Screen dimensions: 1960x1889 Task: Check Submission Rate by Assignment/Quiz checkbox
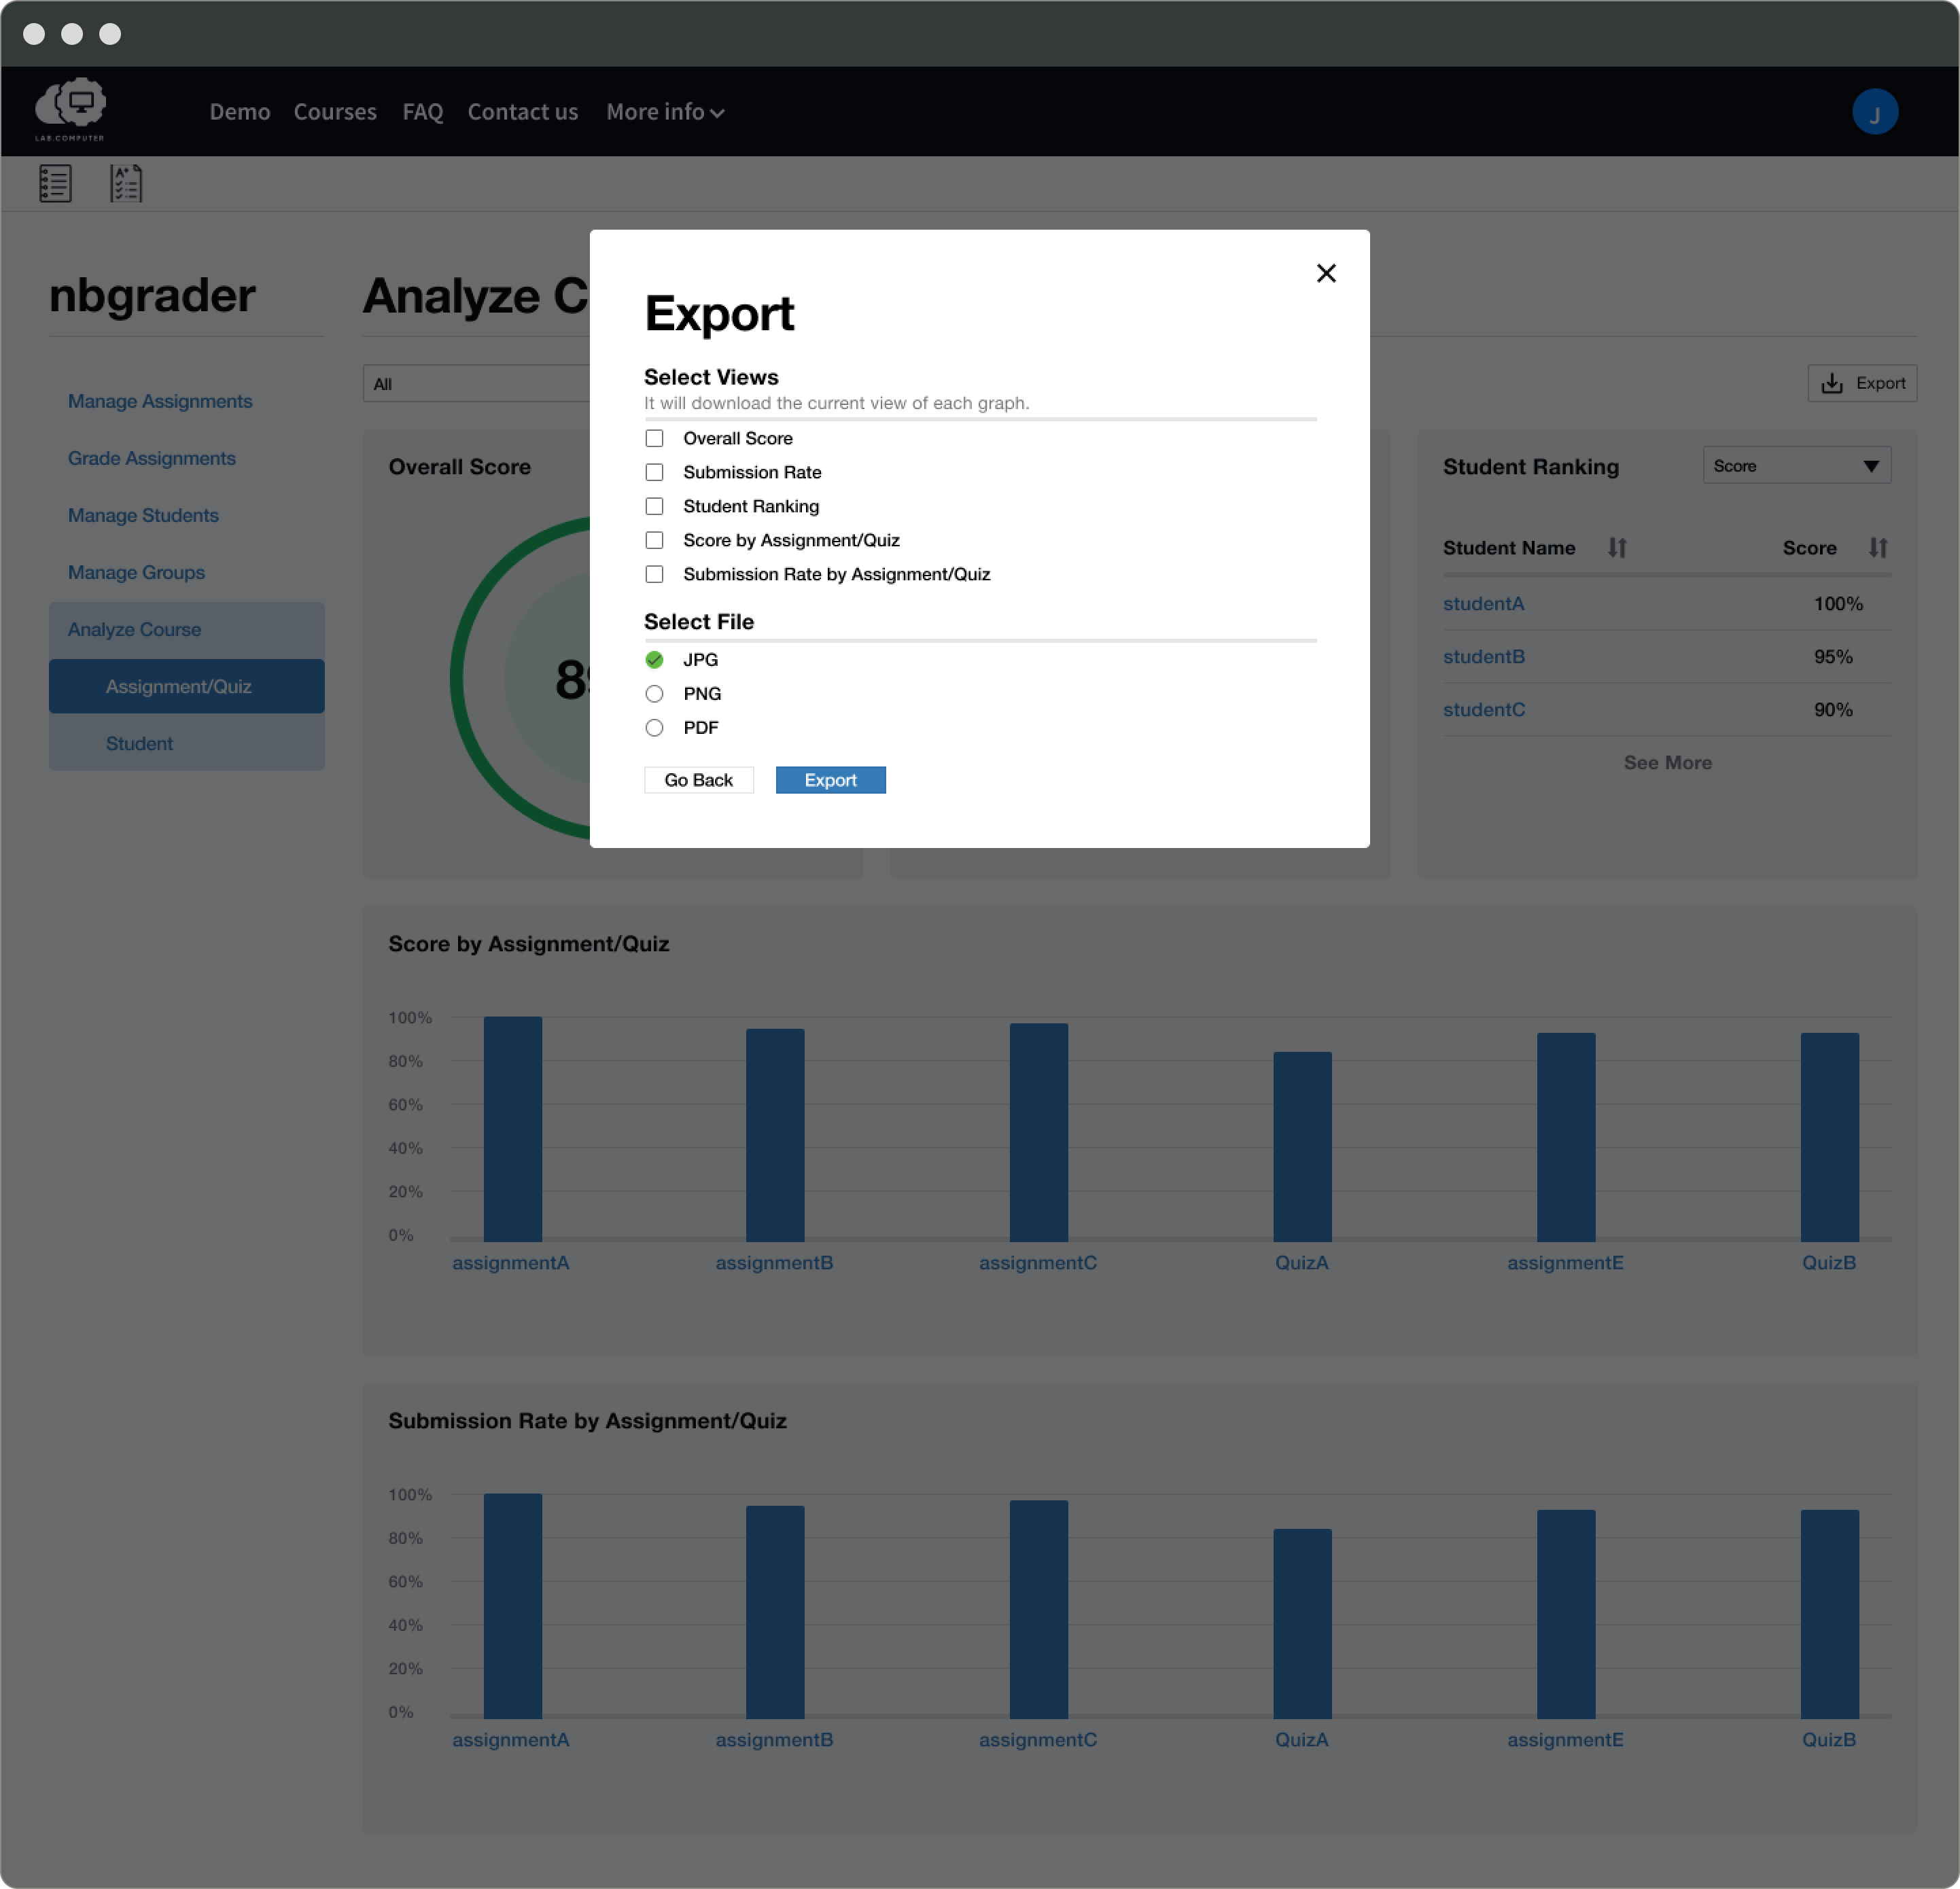pyautogui.click(x=654, y=574)
